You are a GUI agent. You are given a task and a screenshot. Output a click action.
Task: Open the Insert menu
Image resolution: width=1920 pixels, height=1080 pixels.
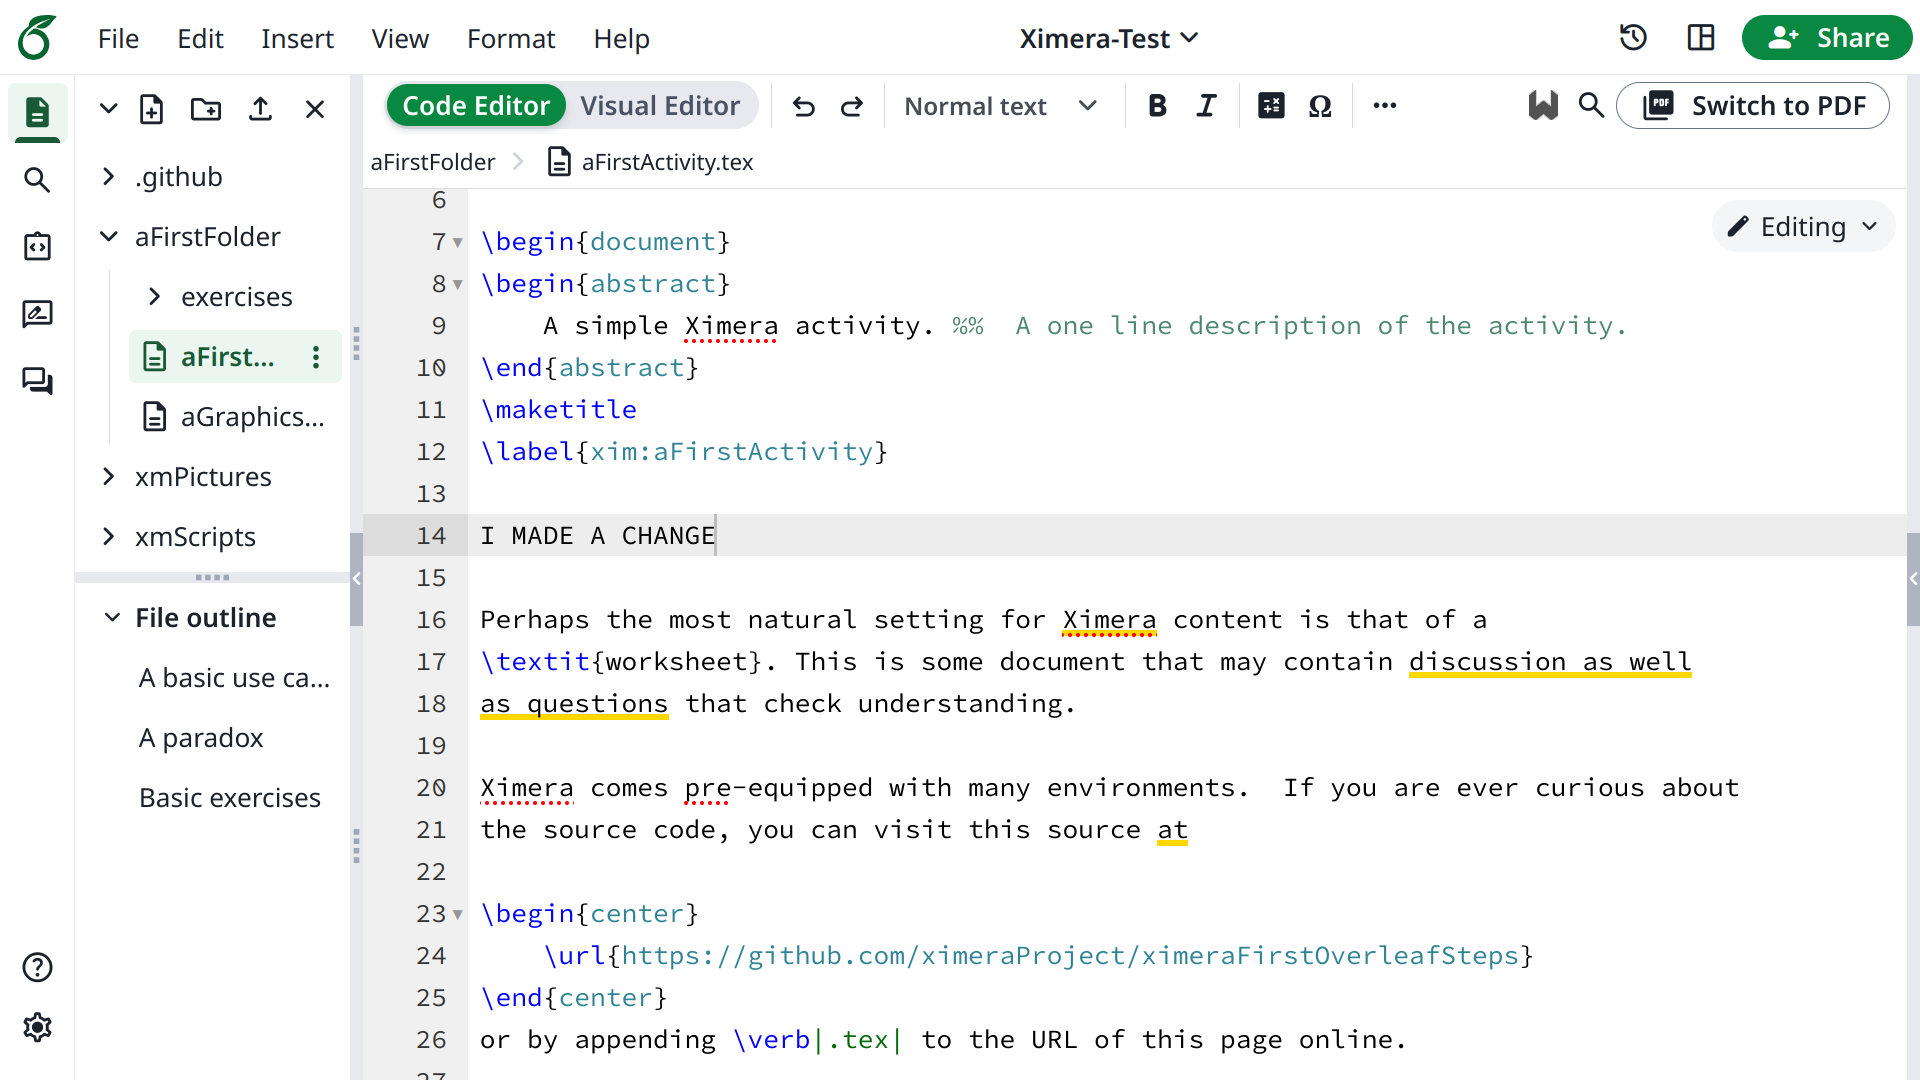(x=297, y=39)
